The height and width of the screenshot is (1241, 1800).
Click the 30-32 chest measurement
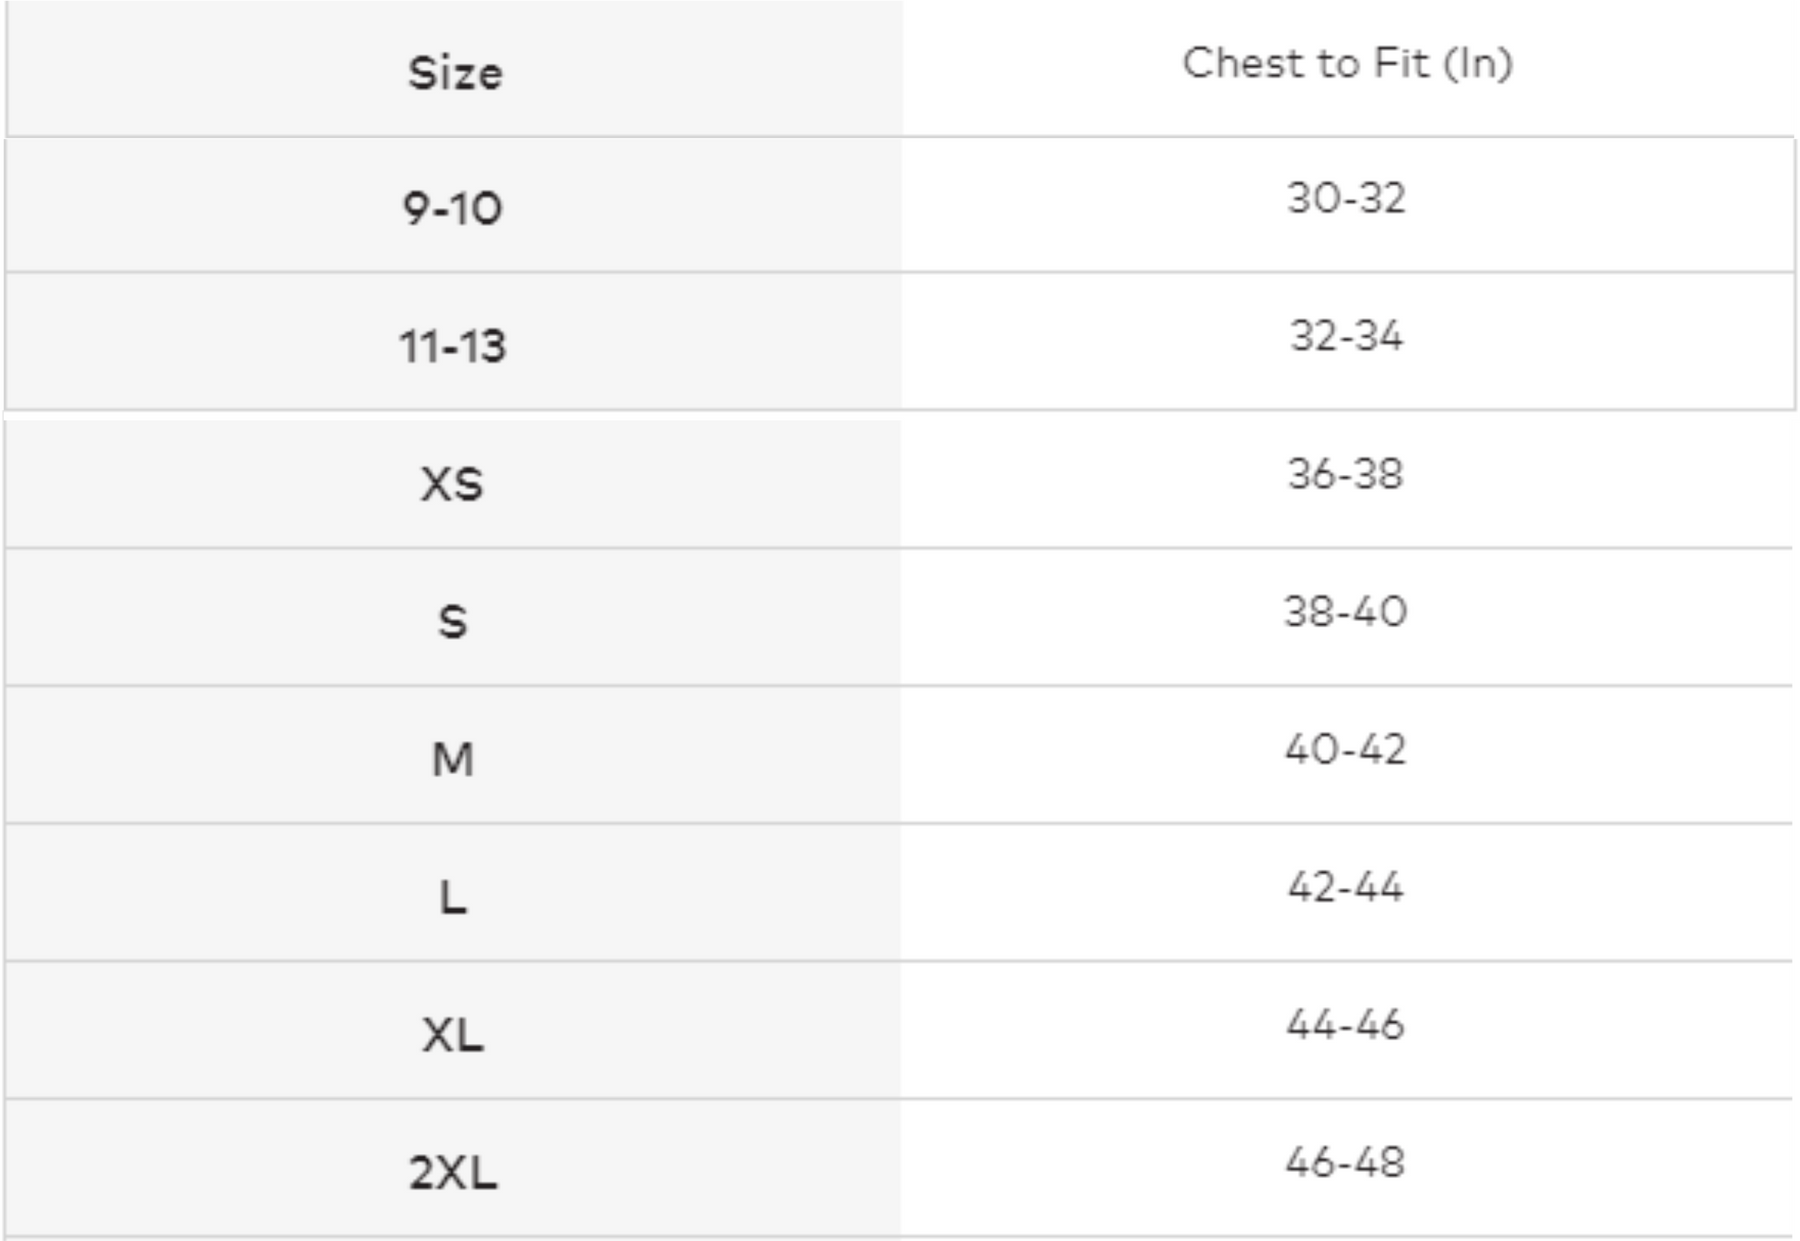[1346, 198]
